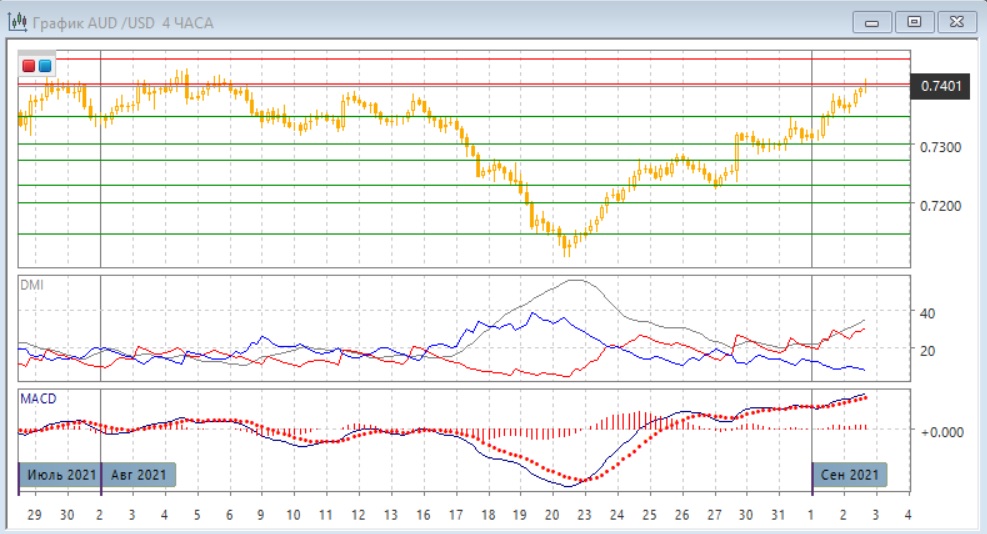Click the 0.7300 price axis label

939,147
